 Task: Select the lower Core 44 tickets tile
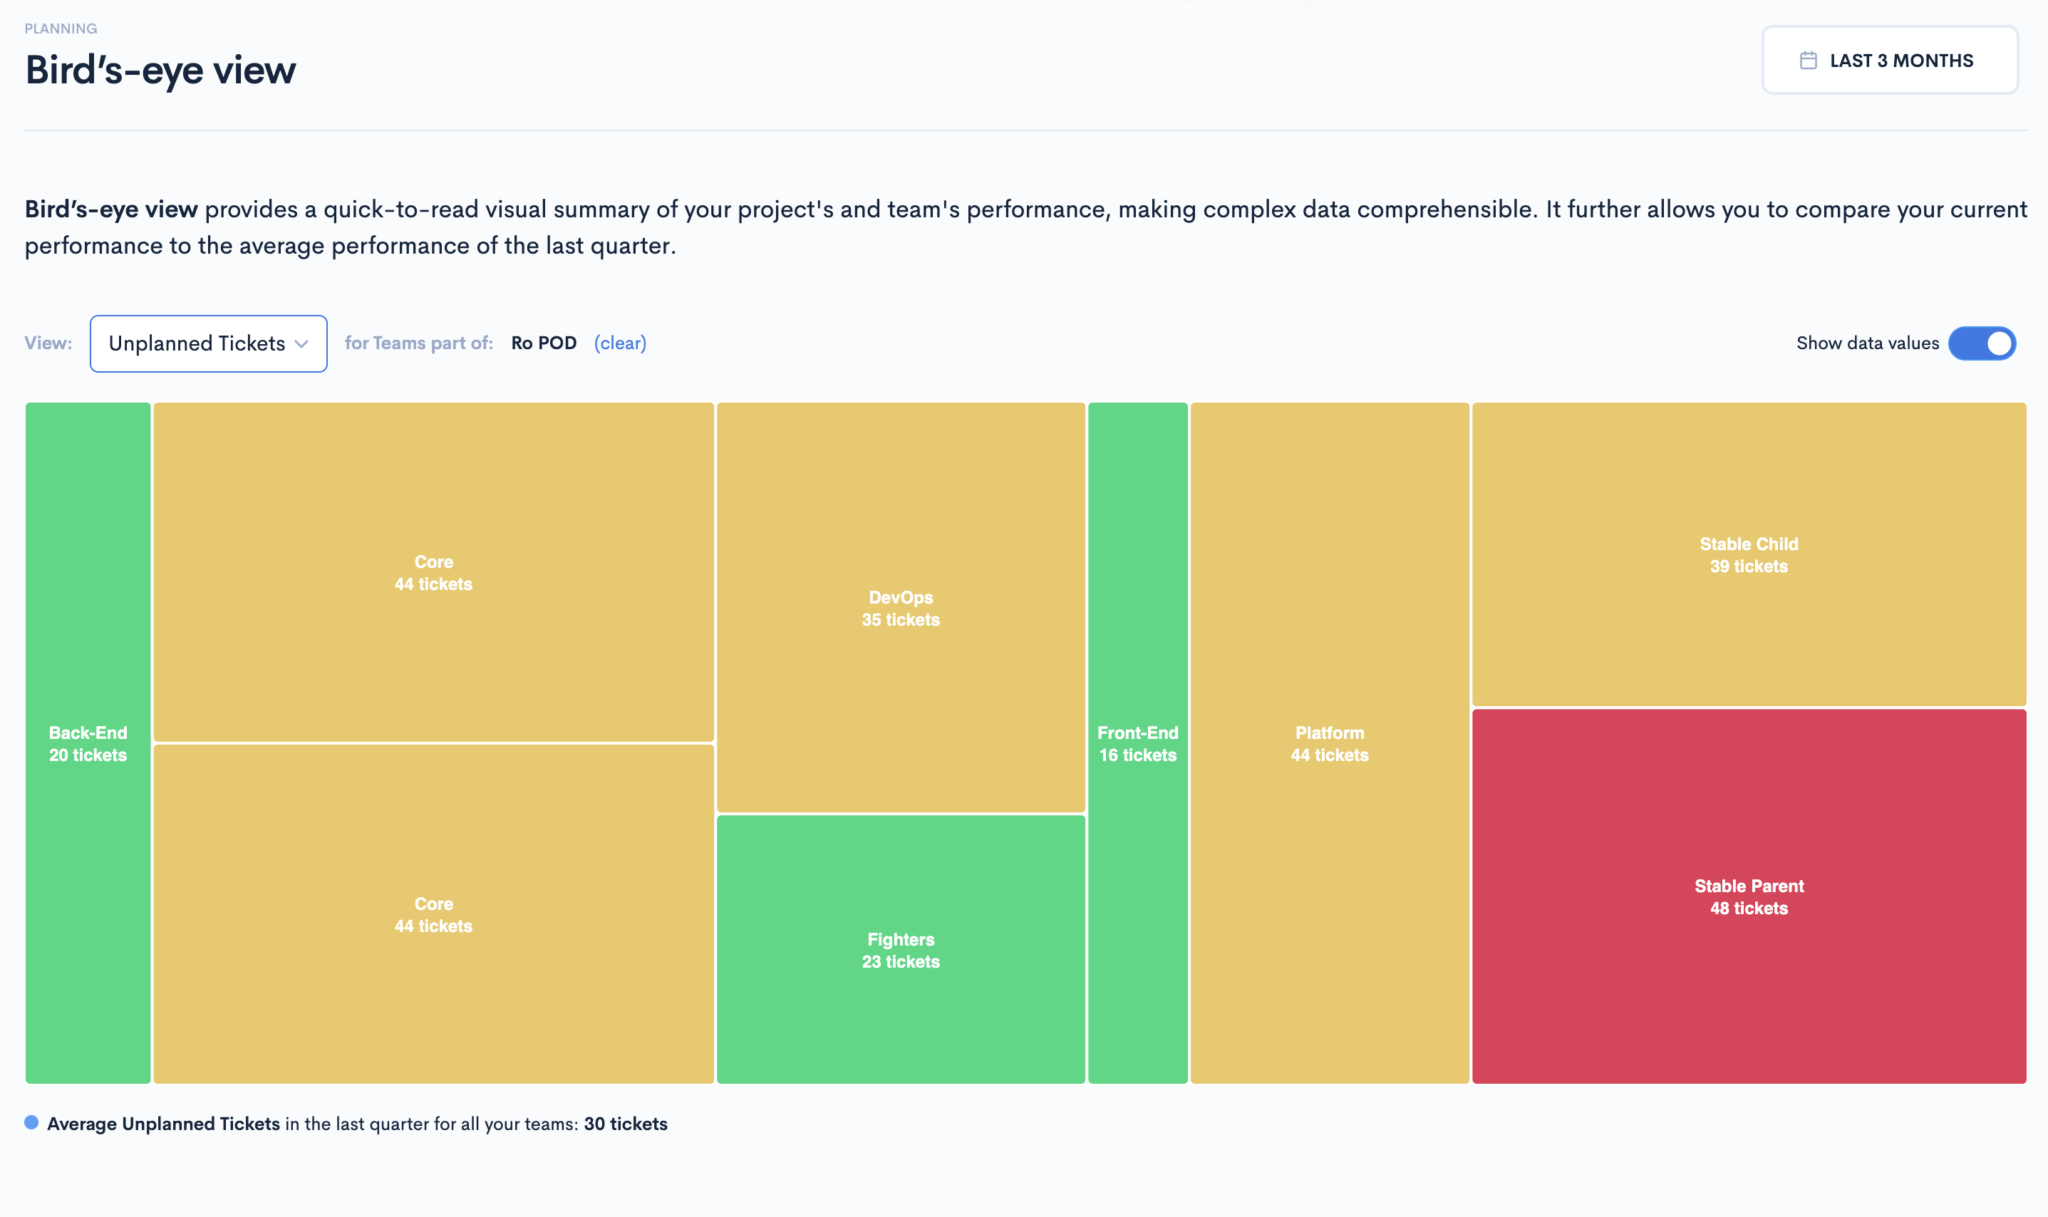(x=434, y=914)
